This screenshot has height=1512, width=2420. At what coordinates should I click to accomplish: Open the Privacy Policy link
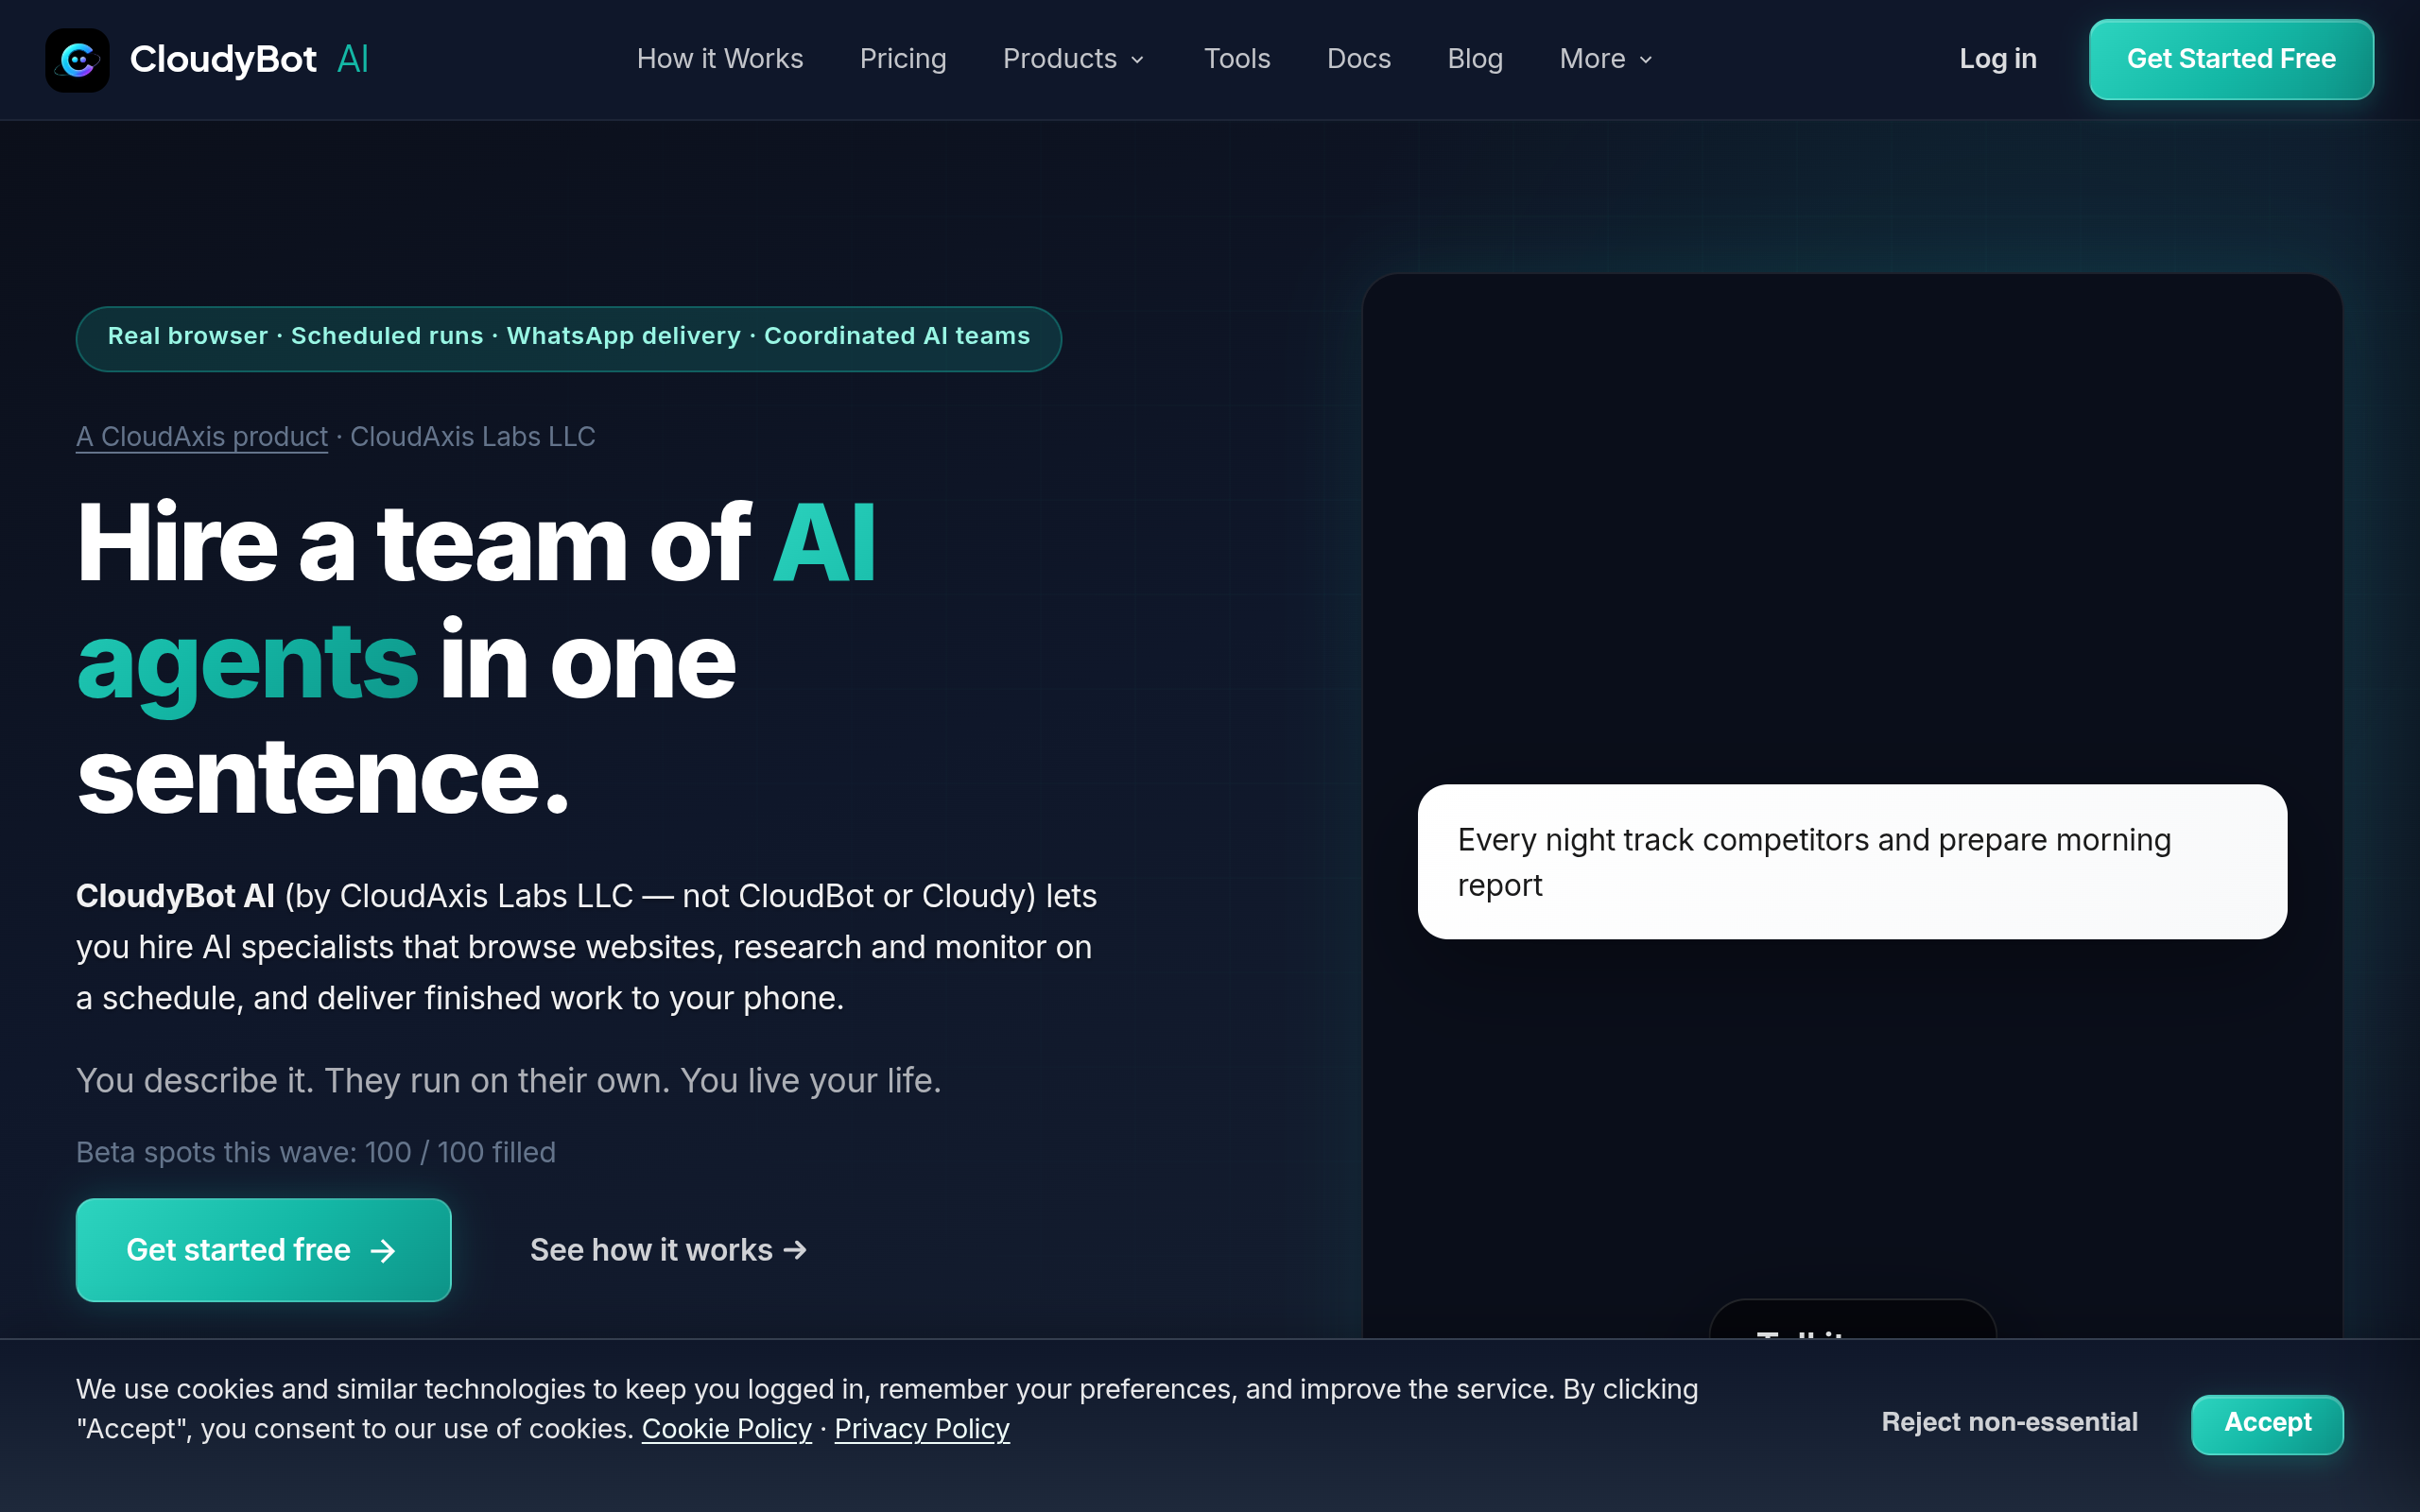pos(922,1429)
